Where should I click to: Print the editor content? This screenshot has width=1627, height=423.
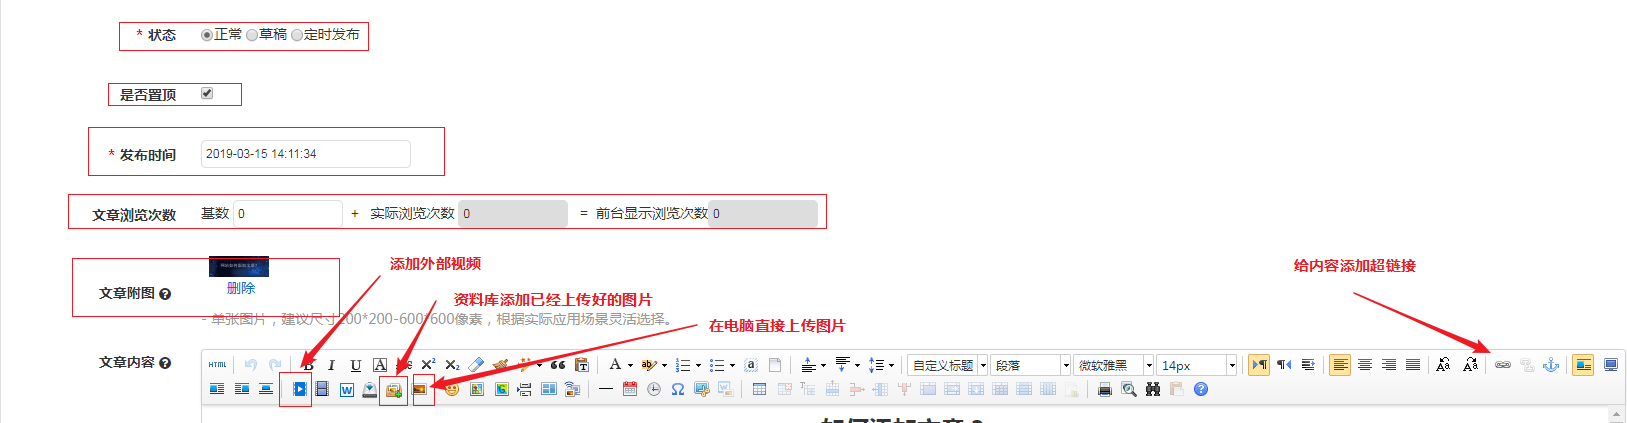(1105, 389)
